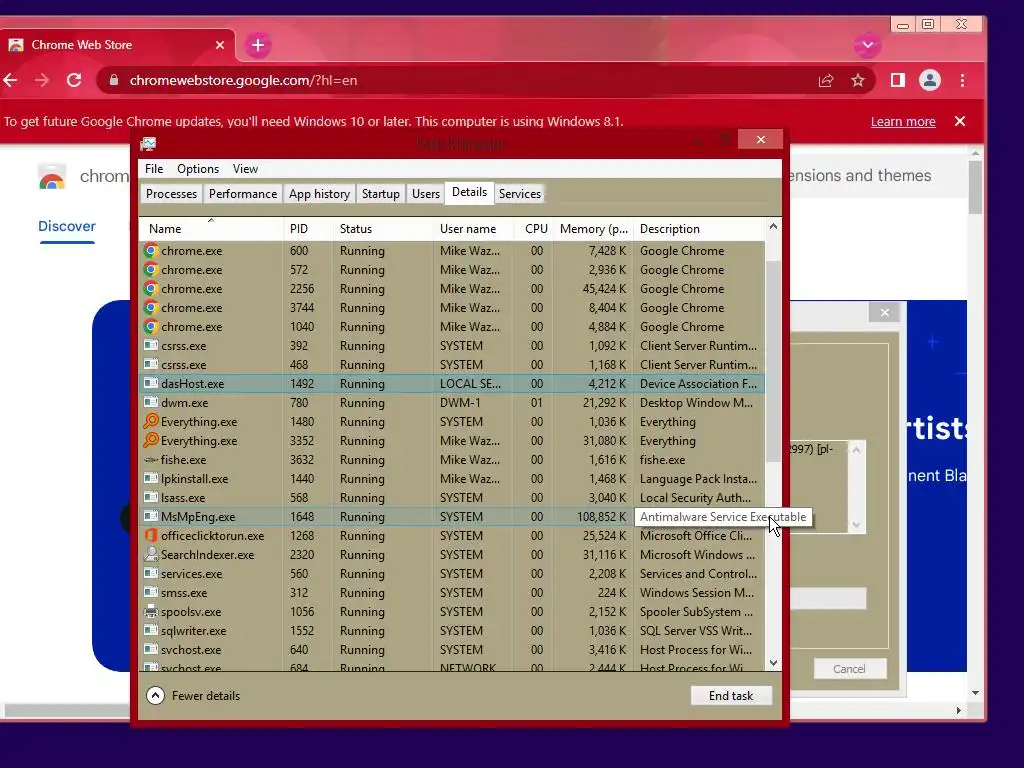Click the Learn more link

tap(903, 121)
